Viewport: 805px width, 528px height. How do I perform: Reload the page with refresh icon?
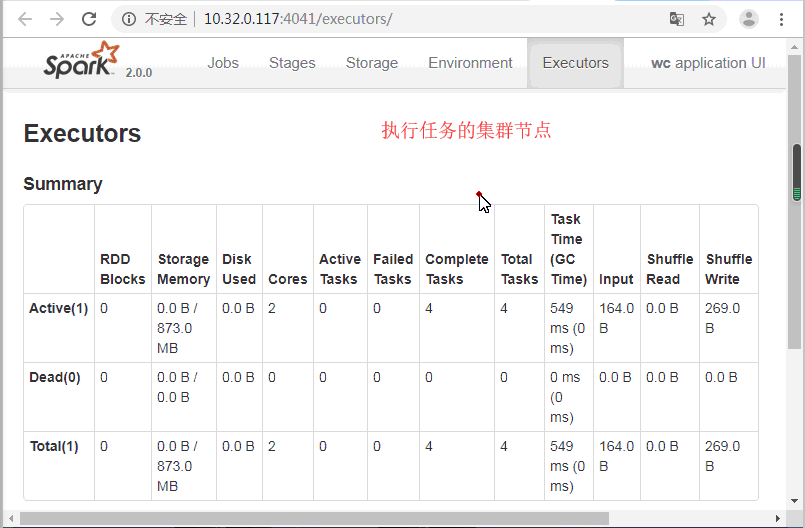pos(89,19)
